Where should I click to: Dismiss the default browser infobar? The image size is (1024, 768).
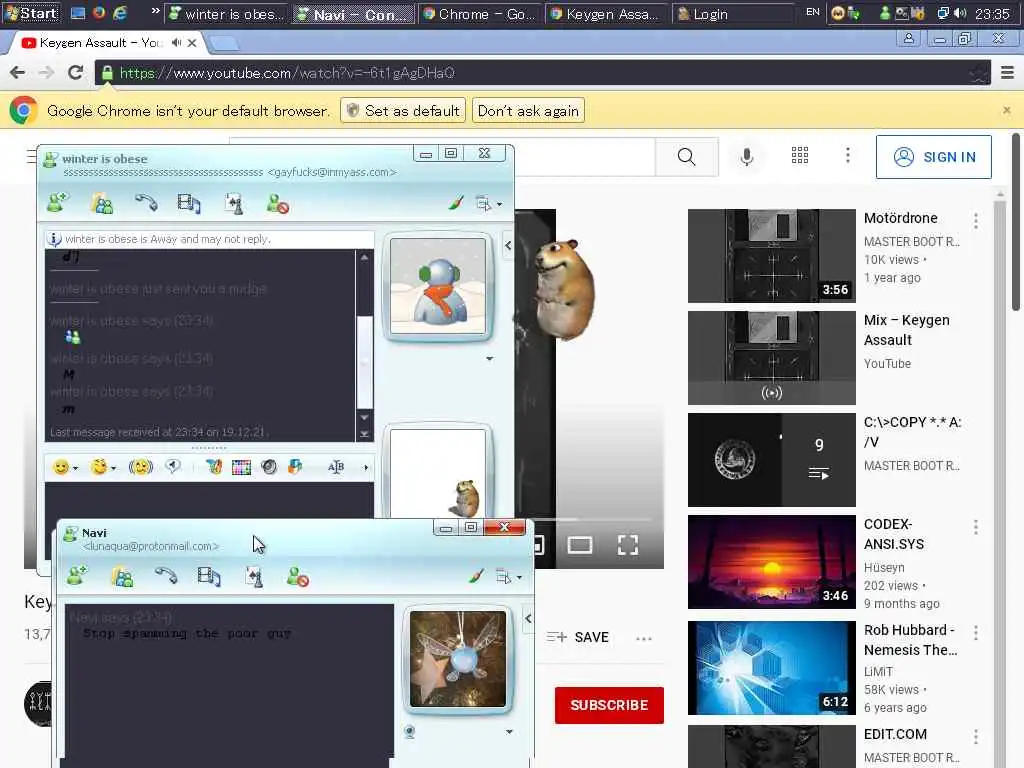(1007, 110)
